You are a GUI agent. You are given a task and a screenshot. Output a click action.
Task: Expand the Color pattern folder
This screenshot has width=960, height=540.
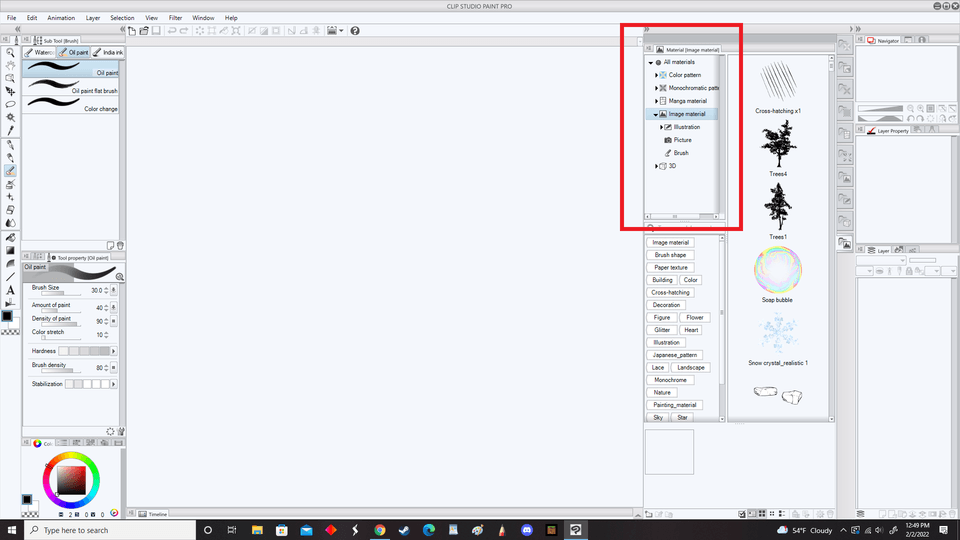coord(656,75)
